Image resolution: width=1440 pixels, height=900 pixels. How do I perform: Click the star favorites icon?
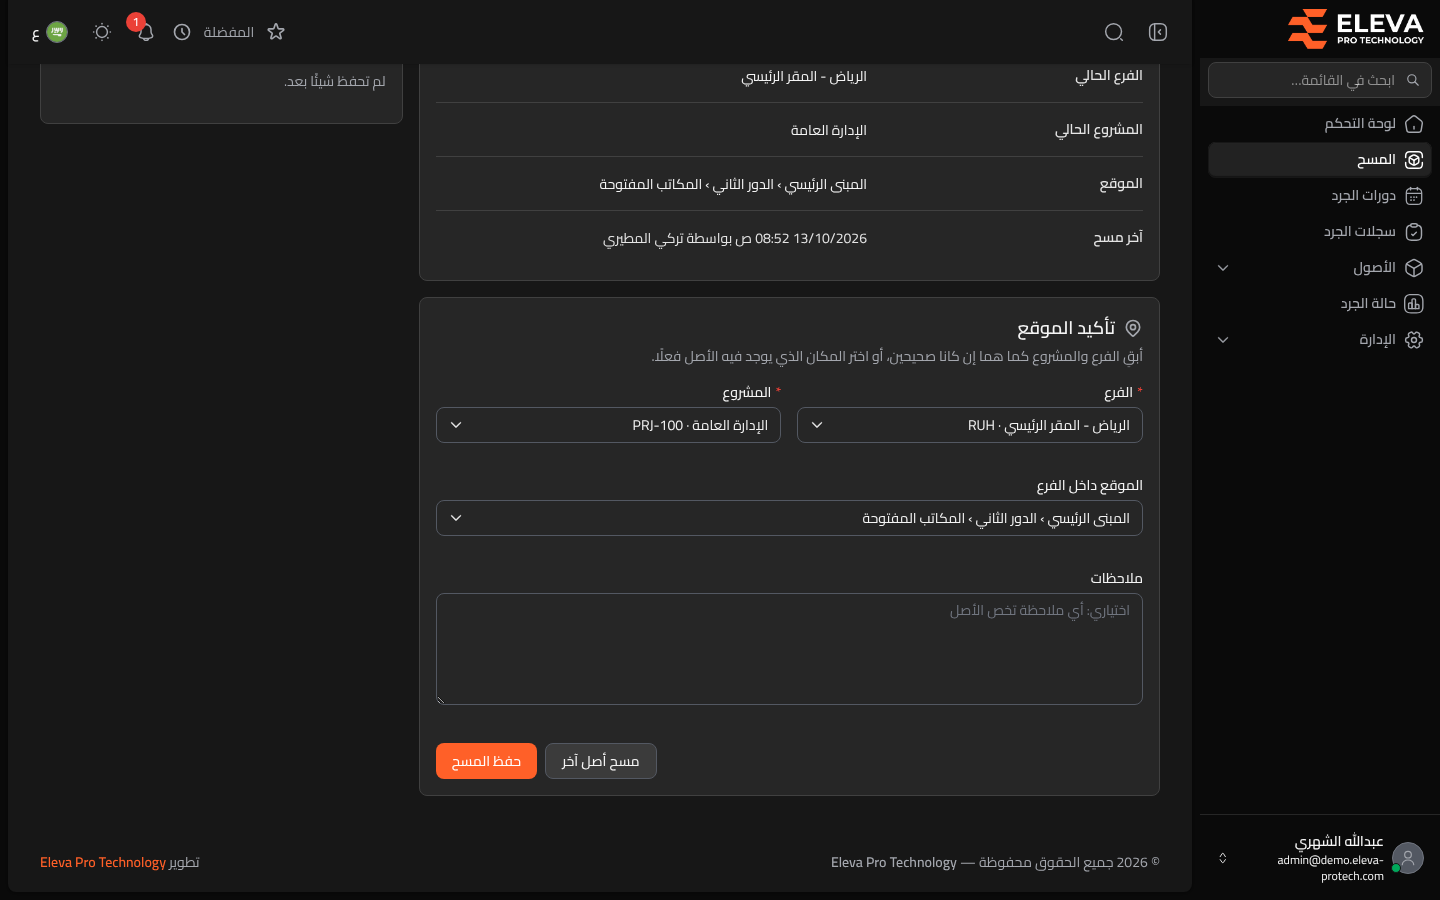pyautogui.click(x=276, y=32)
